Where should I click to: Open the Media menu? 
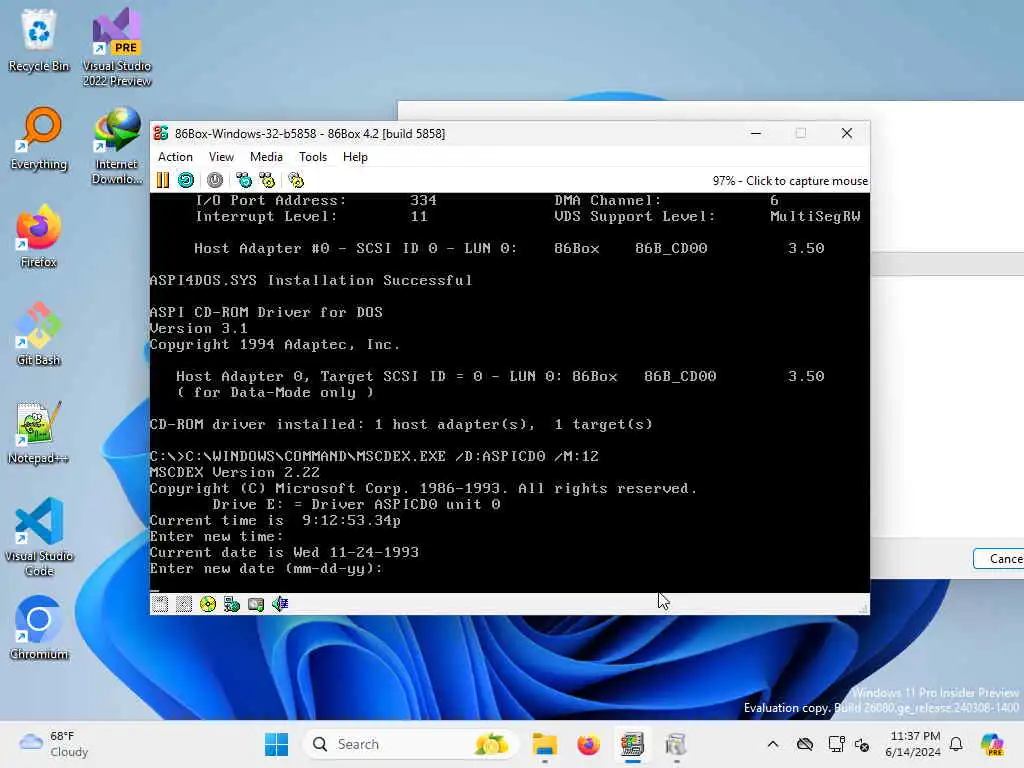click(266, 157)
